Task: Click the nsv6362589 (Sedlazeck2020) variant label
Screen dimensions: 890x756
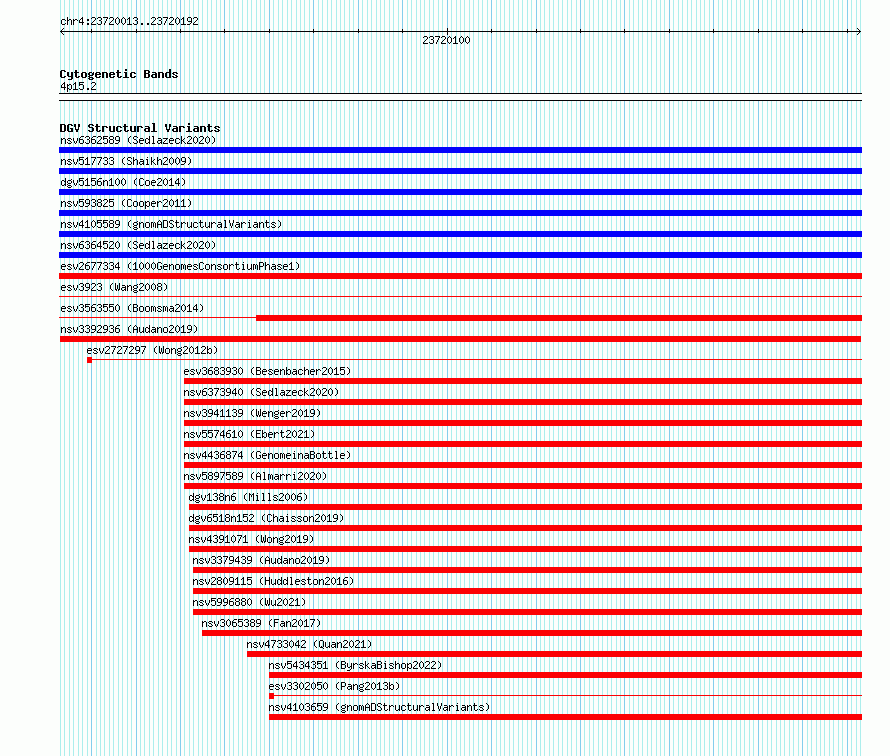Action: tap(138, 140)
